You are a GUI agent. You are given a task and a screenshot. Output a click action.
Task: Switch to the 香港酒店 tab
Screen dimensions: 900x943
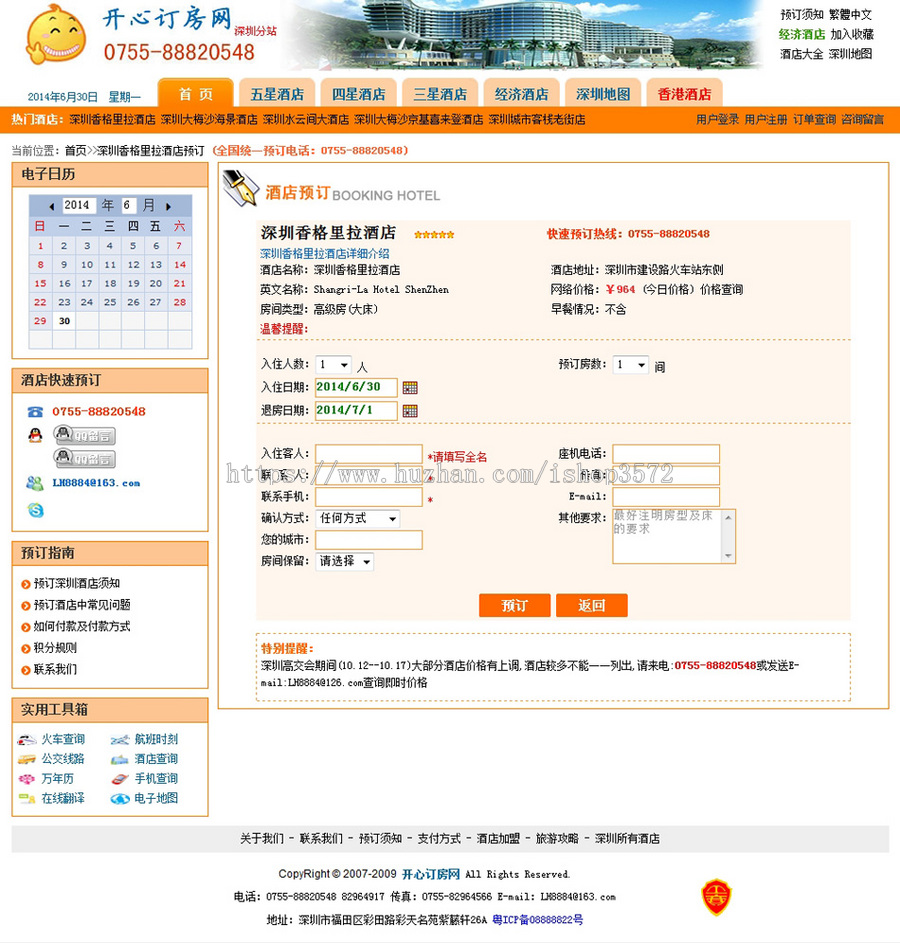pyautogui.click(x=684, y=93)
